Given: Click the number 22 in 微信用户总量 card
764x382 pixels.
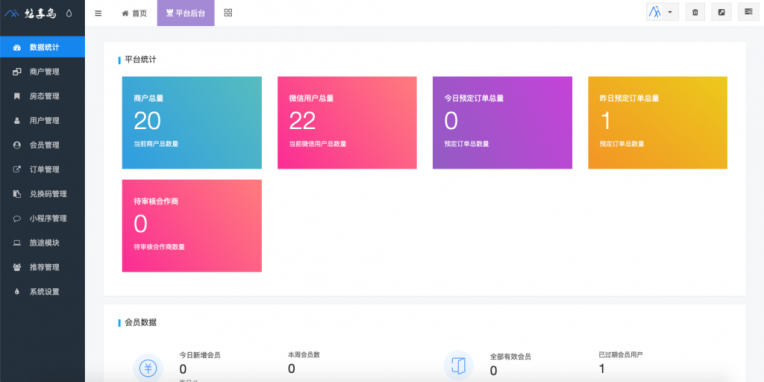Looking at the screenshot, I should tap(302, 121).
